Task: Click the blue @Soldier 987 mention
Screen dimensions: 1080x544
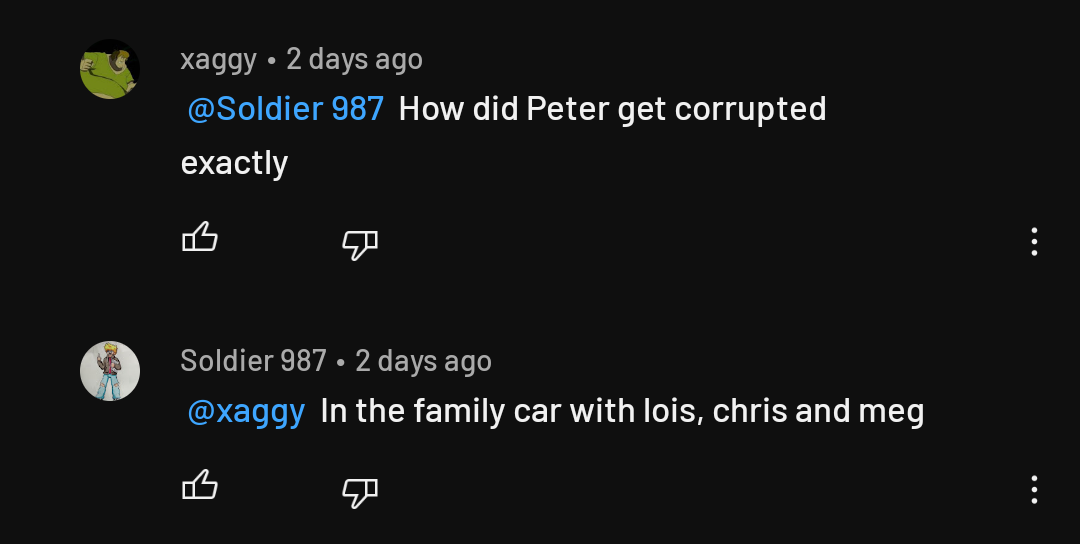Action: [x=286, y=109]
